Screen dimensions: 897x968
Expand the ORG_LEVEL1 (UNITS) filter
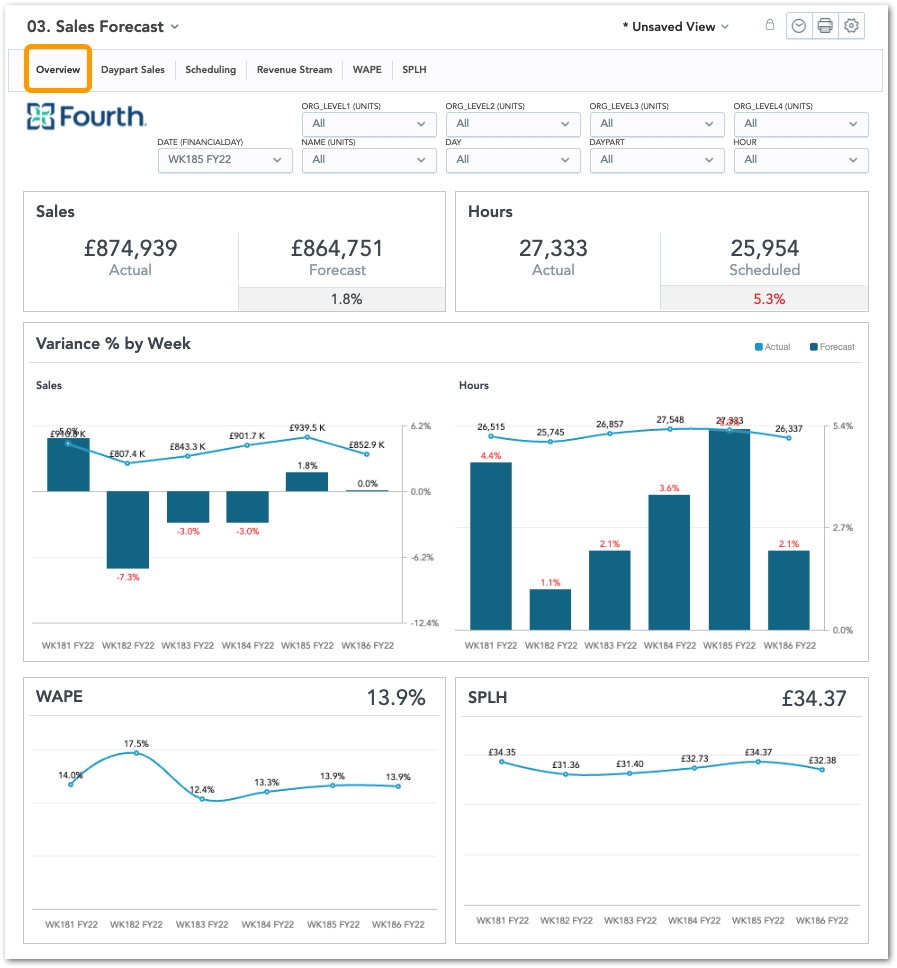coord(369,124)
